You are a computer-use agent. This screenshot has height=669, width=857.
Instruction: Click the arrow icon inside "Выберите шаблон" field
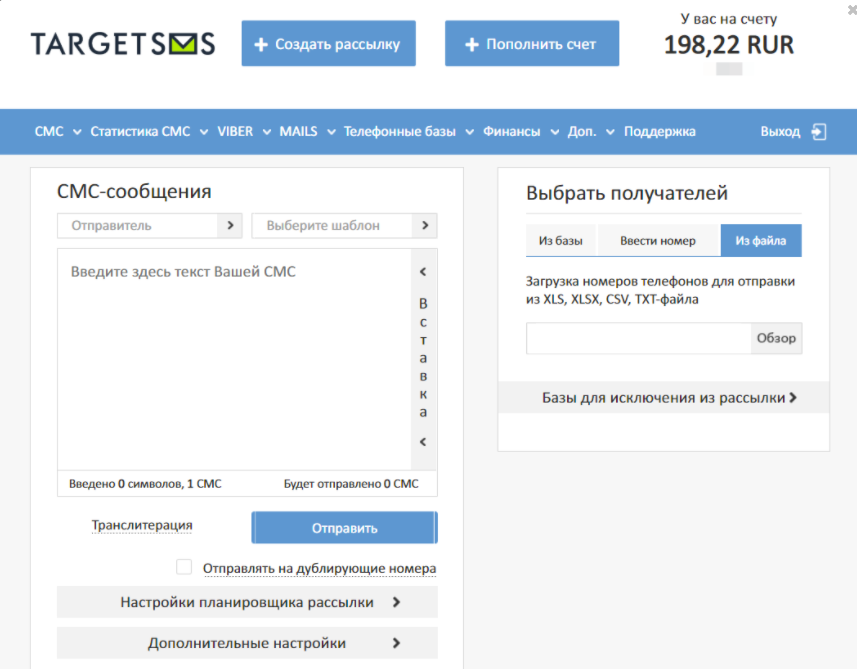coord(427,225)
